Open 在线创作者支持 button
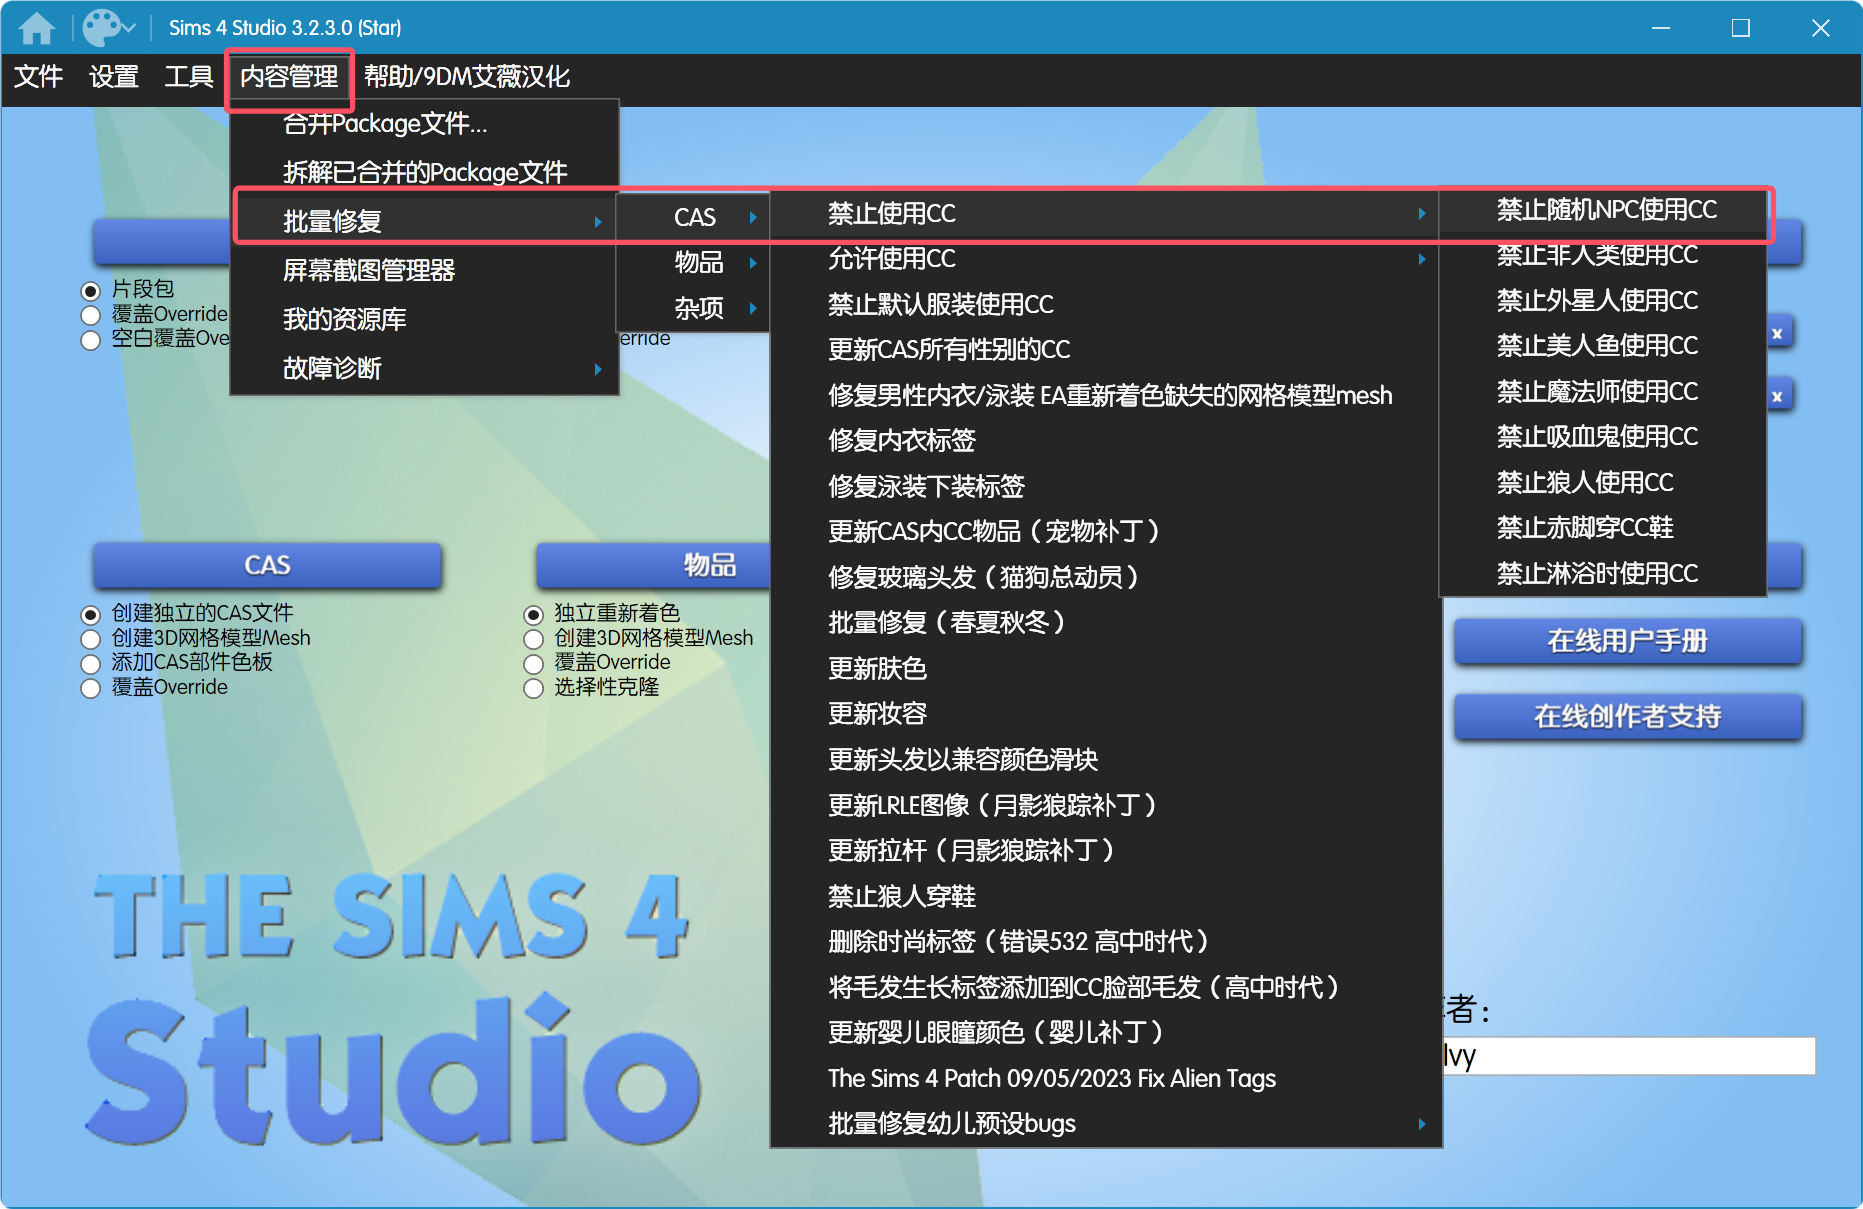The width and height of the screenshot is (1863, 1209). point(1627,716)
